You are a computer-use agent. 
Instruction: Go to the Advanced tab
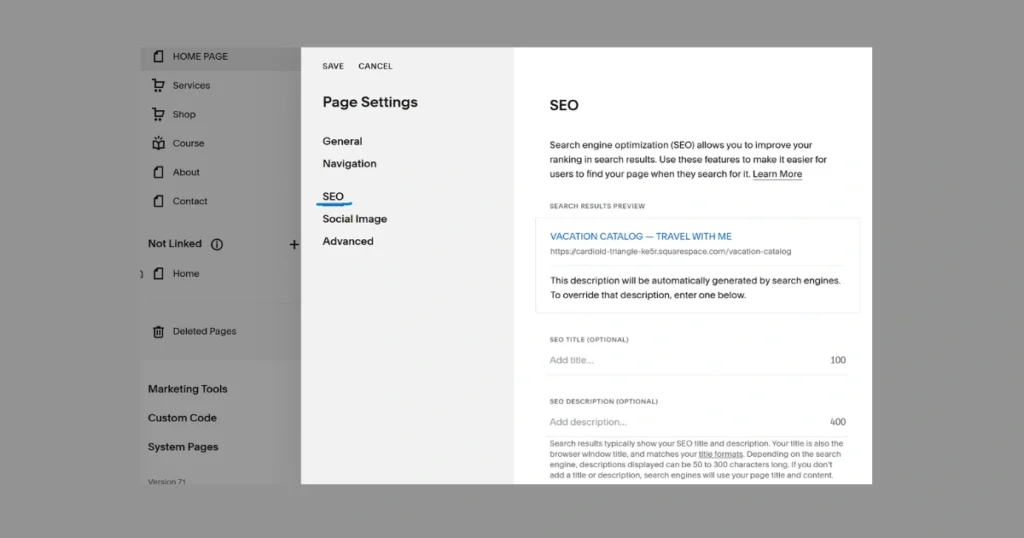pyautogui.click(x=347, y=242)
